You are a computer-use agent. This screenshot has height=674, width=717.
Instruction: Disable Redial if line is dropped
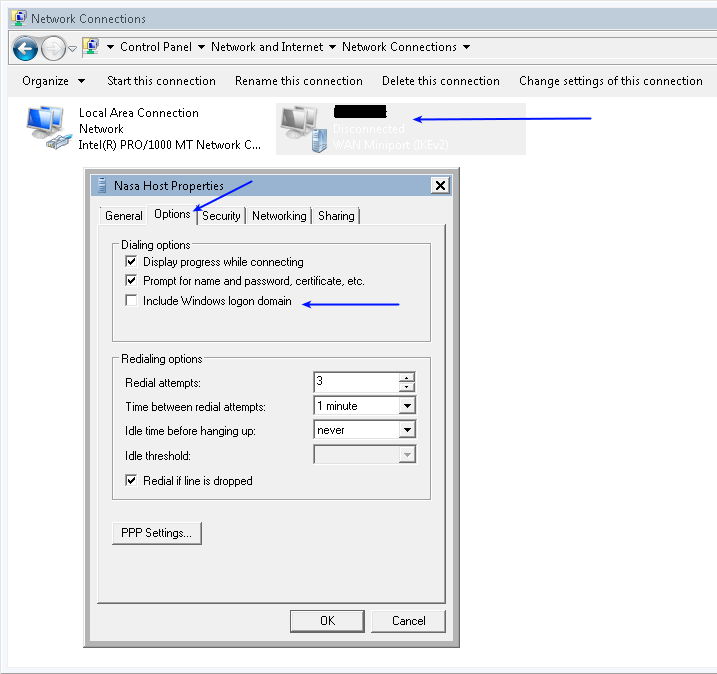click(x=131, y=481)
